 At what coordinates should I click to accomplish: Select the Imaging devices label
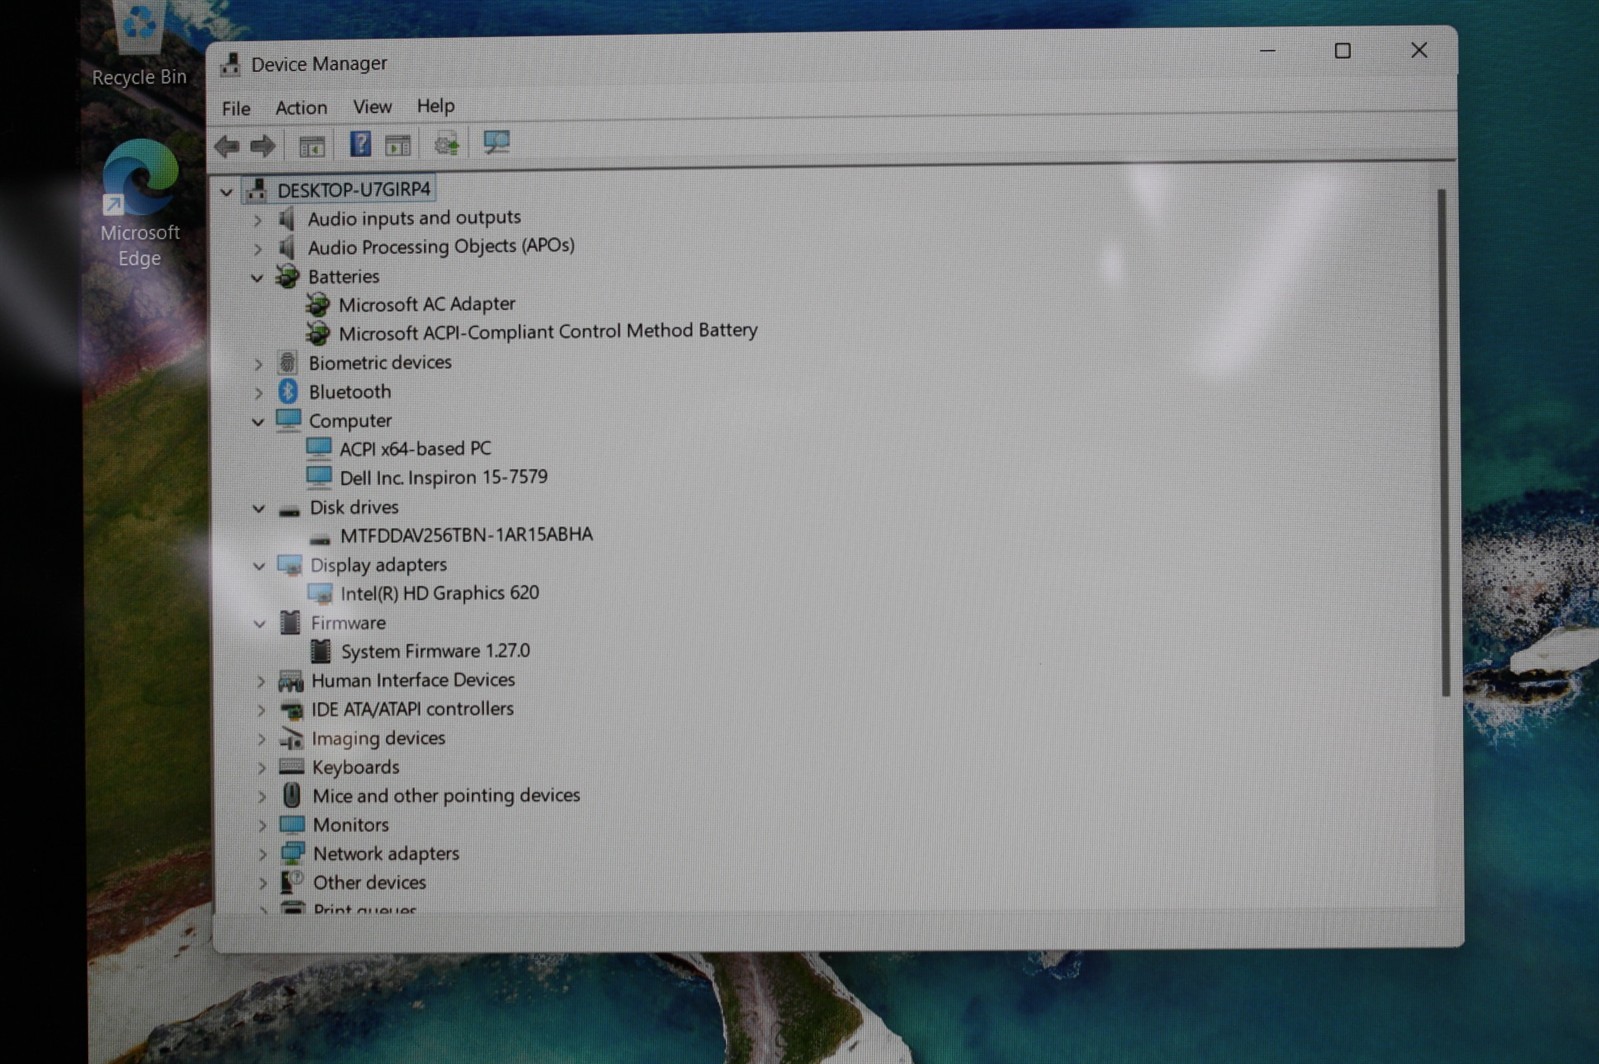click(378, 738)
